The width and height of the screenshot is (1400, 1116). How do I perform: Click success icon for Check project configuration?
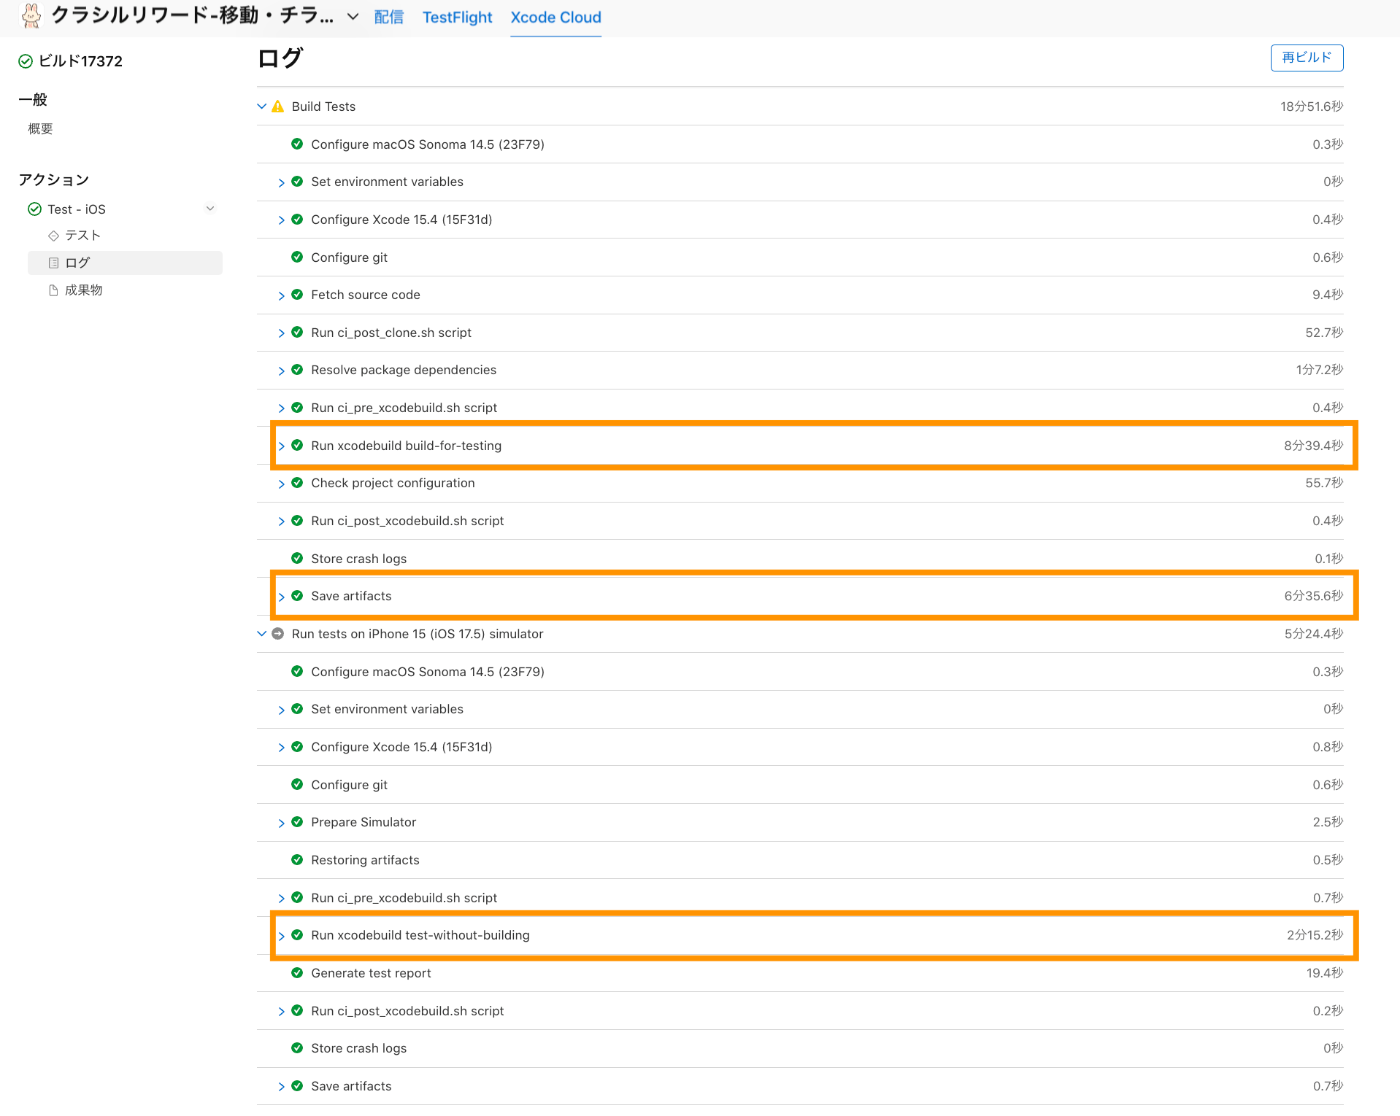pyautogui.click(x=297, y=483)
